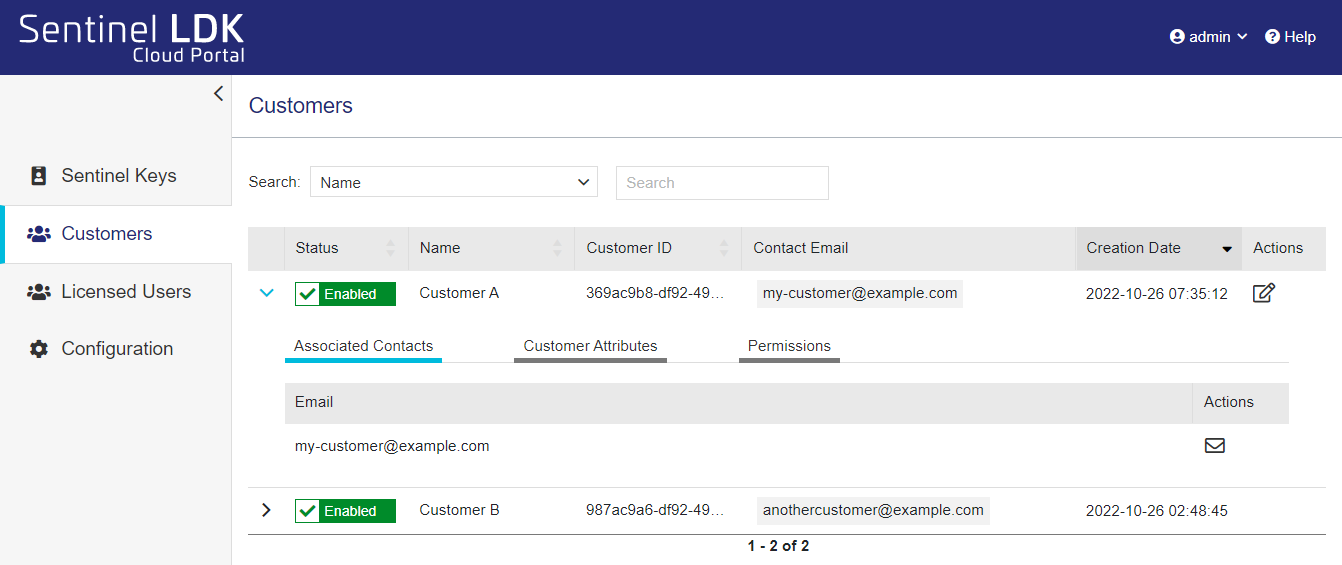Open the admin user menu

click(1208, 37)
